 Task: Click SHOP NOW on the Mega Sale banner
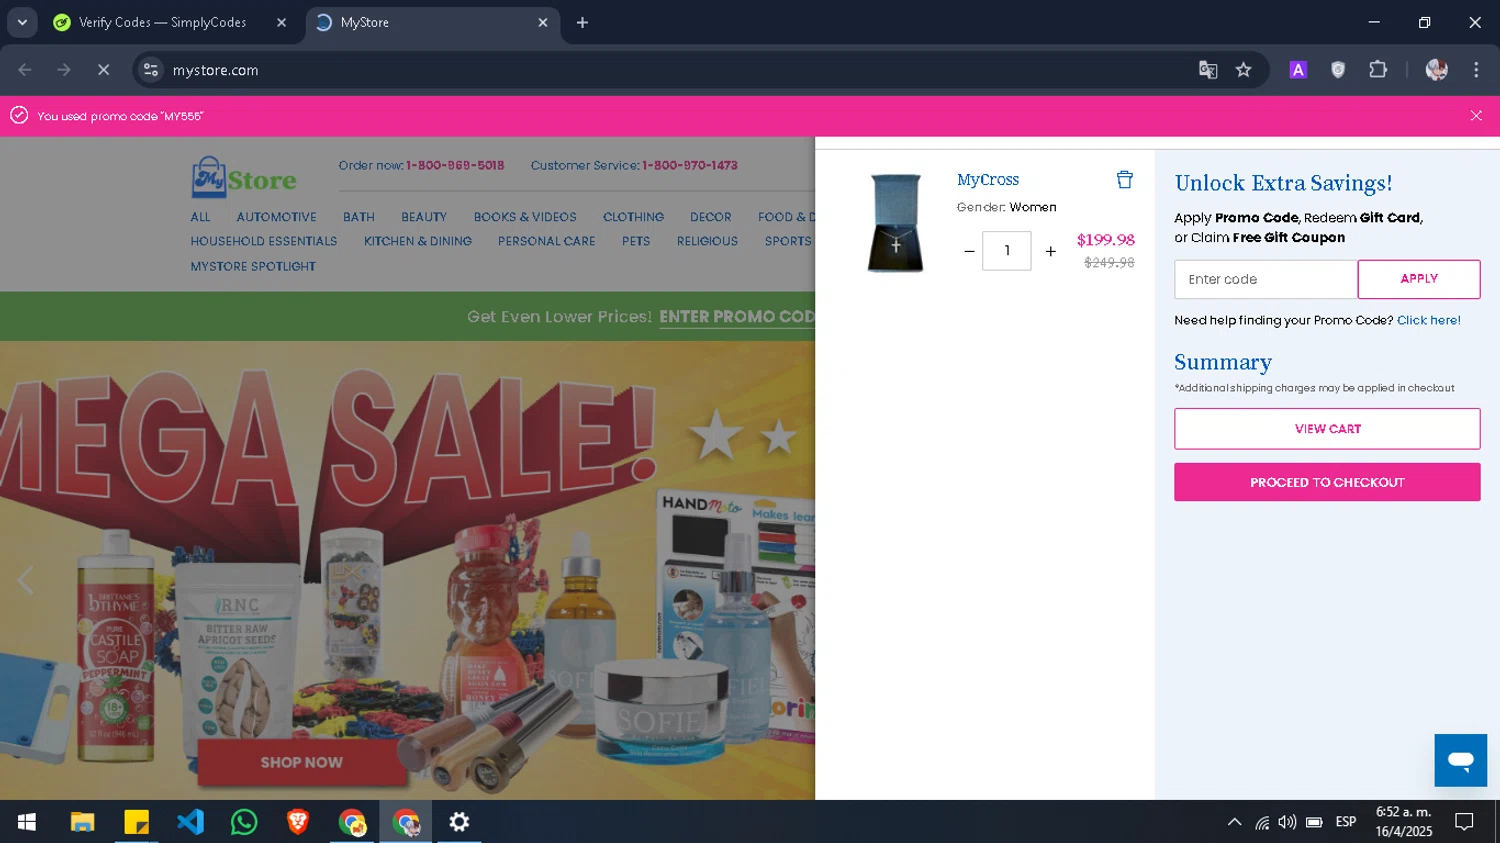[x=302, y=762]
